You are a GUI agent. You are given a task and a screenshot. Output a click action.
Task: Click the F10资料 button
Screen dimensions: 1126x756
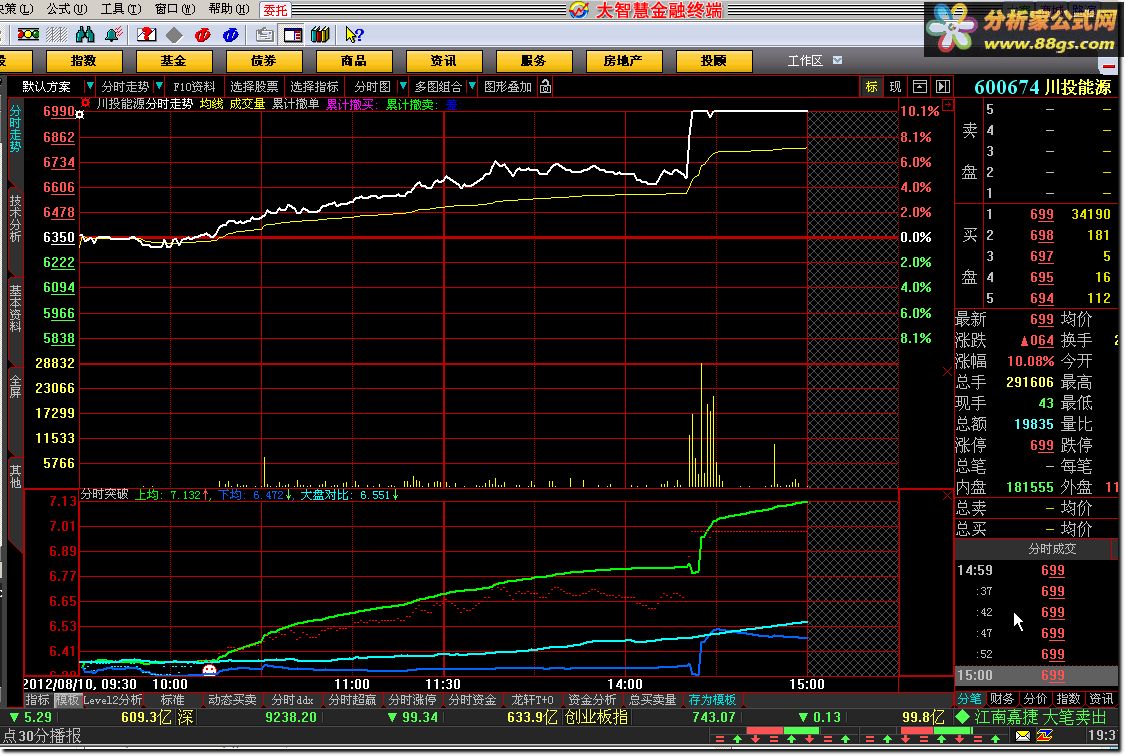pos(194,87)
